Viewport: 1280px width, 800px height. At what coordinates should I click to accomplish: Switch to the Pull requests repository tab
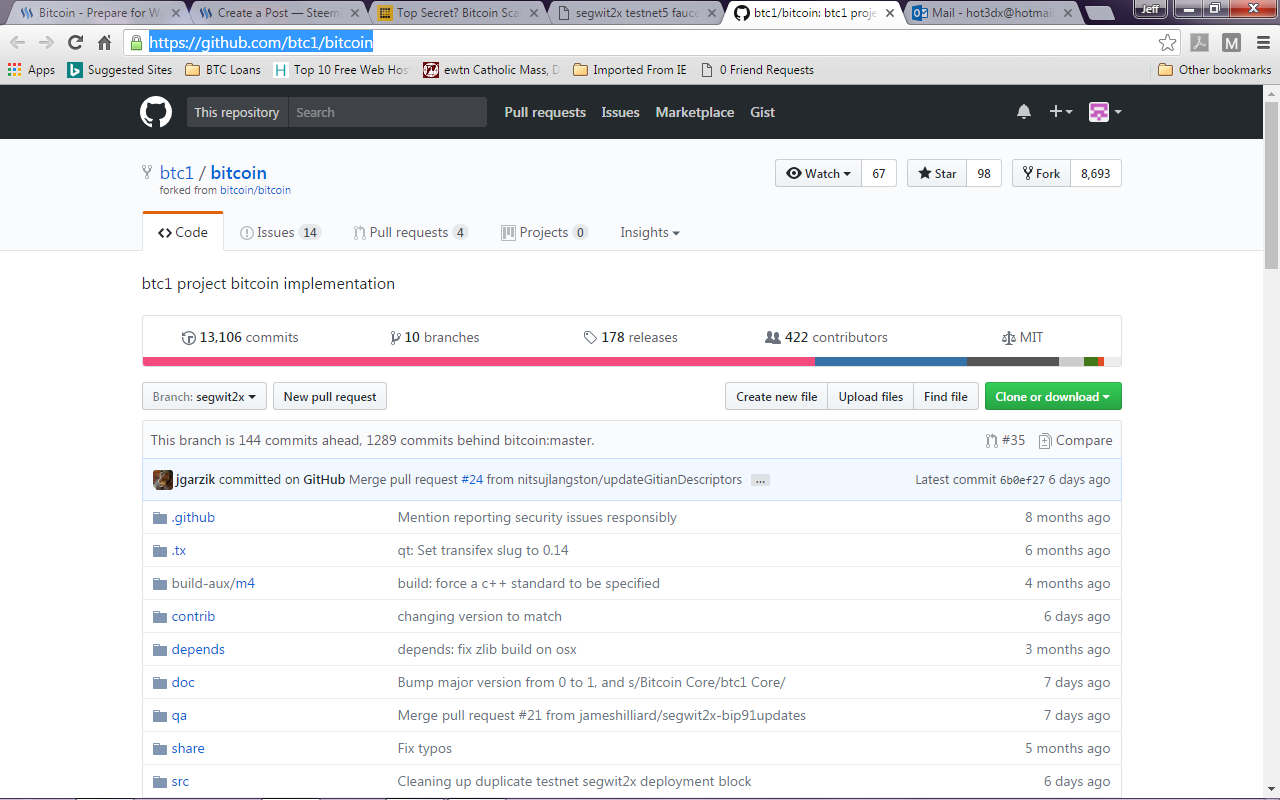pos(411,232)
